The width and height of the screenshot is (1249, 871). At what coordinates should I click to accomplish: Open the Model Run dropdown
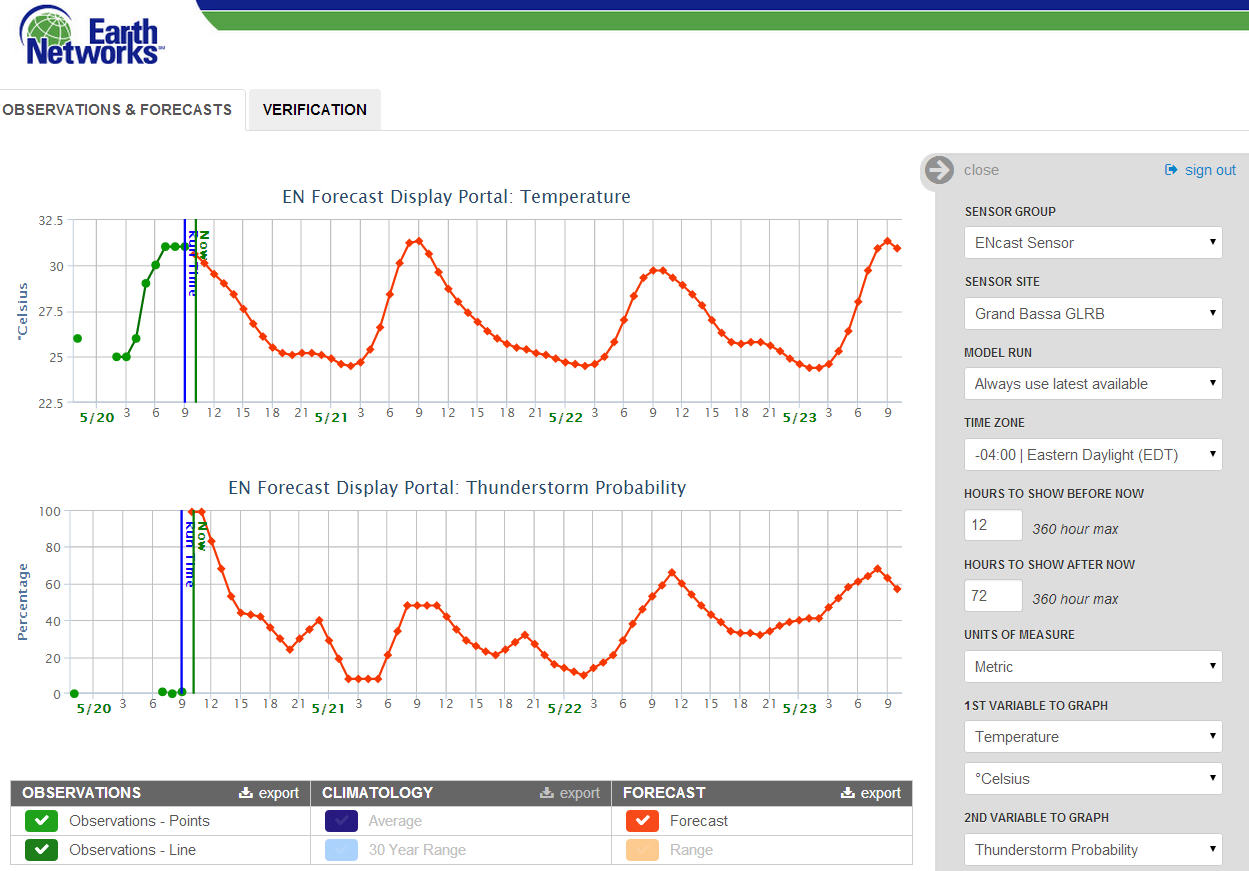(x=1093, y=384)
